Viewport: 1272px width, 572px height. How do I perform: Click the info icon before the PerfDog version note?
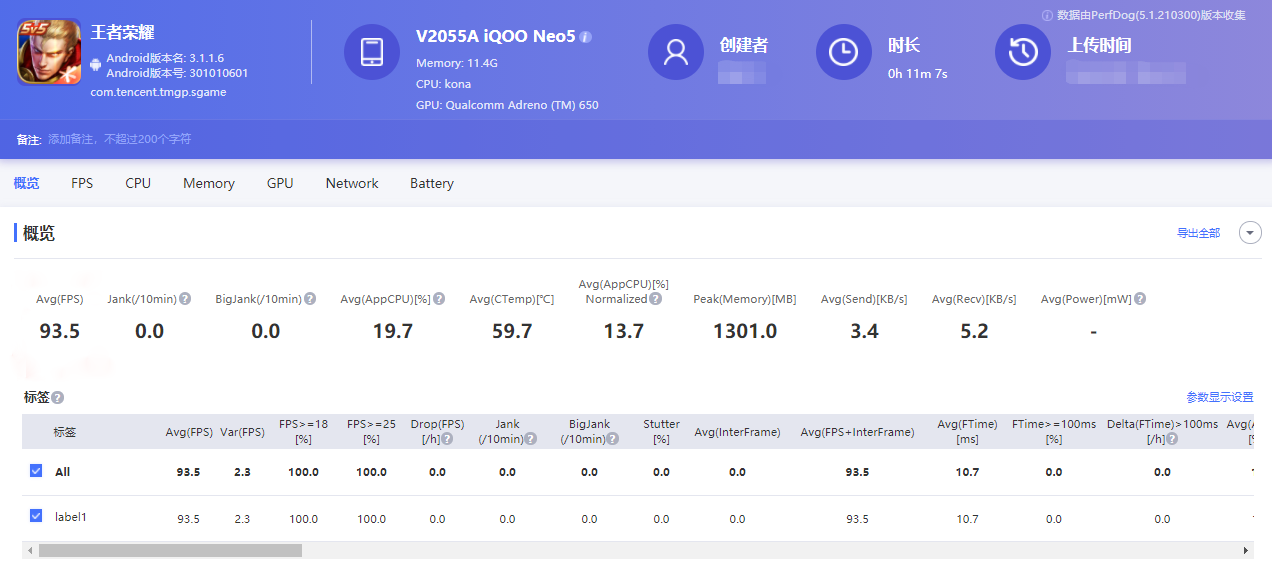1047,15
